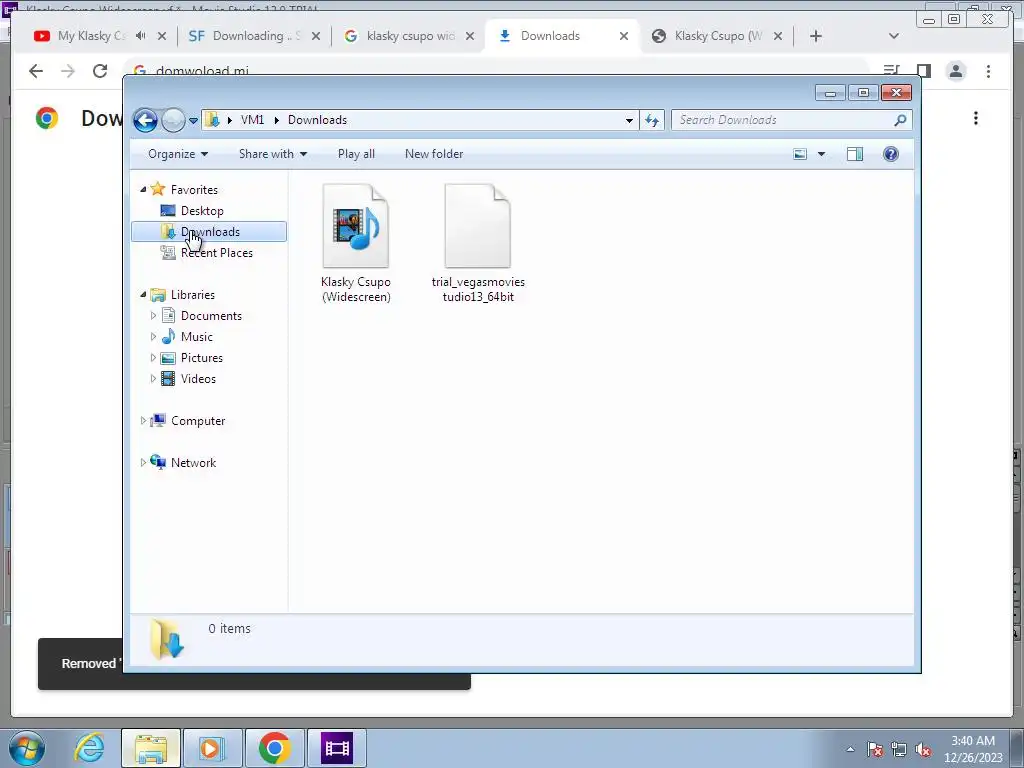Click the change view icon
This screenshot has width=1024, height=768.
point(800,154)
